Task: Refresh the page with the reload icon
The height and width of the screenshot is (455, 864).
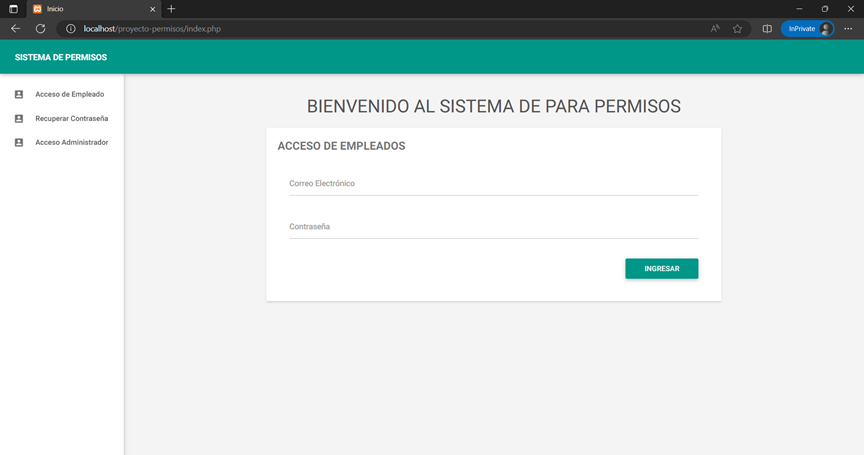Action: click(41, 29)
